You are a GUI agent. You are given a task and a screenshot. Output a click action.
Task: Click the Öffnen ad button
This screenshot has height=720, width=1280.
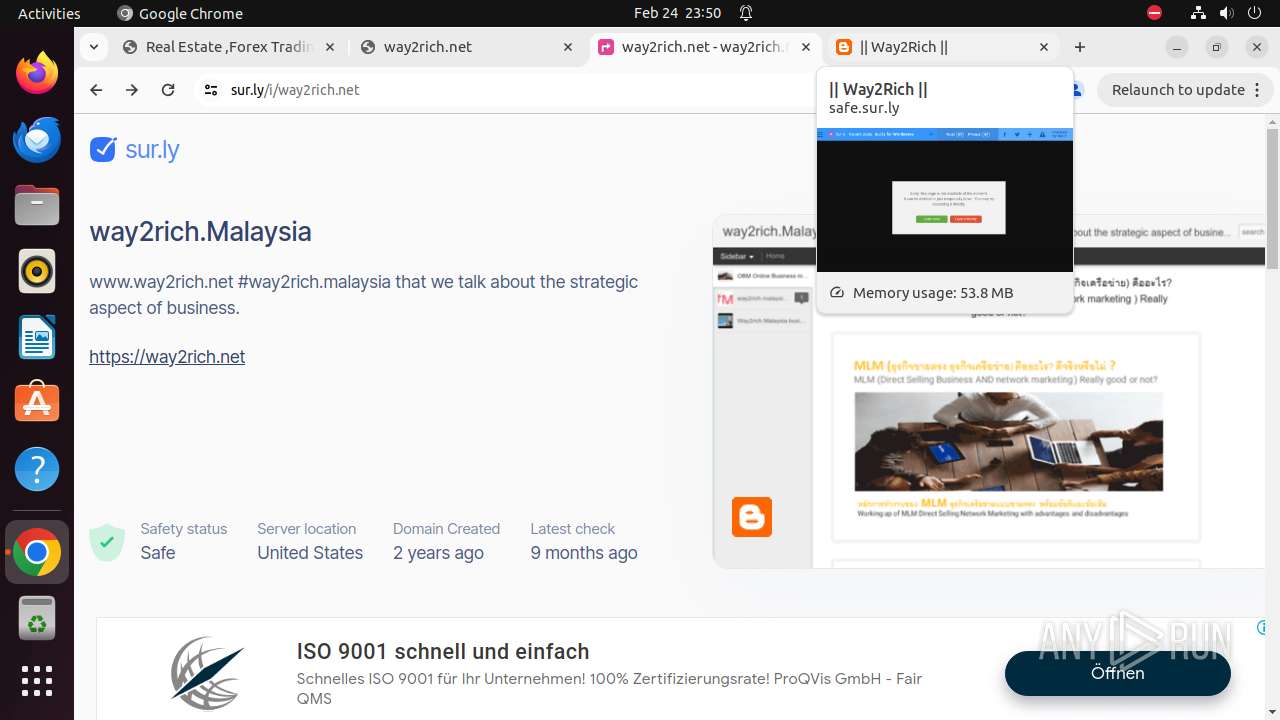tap(1117, 673)
